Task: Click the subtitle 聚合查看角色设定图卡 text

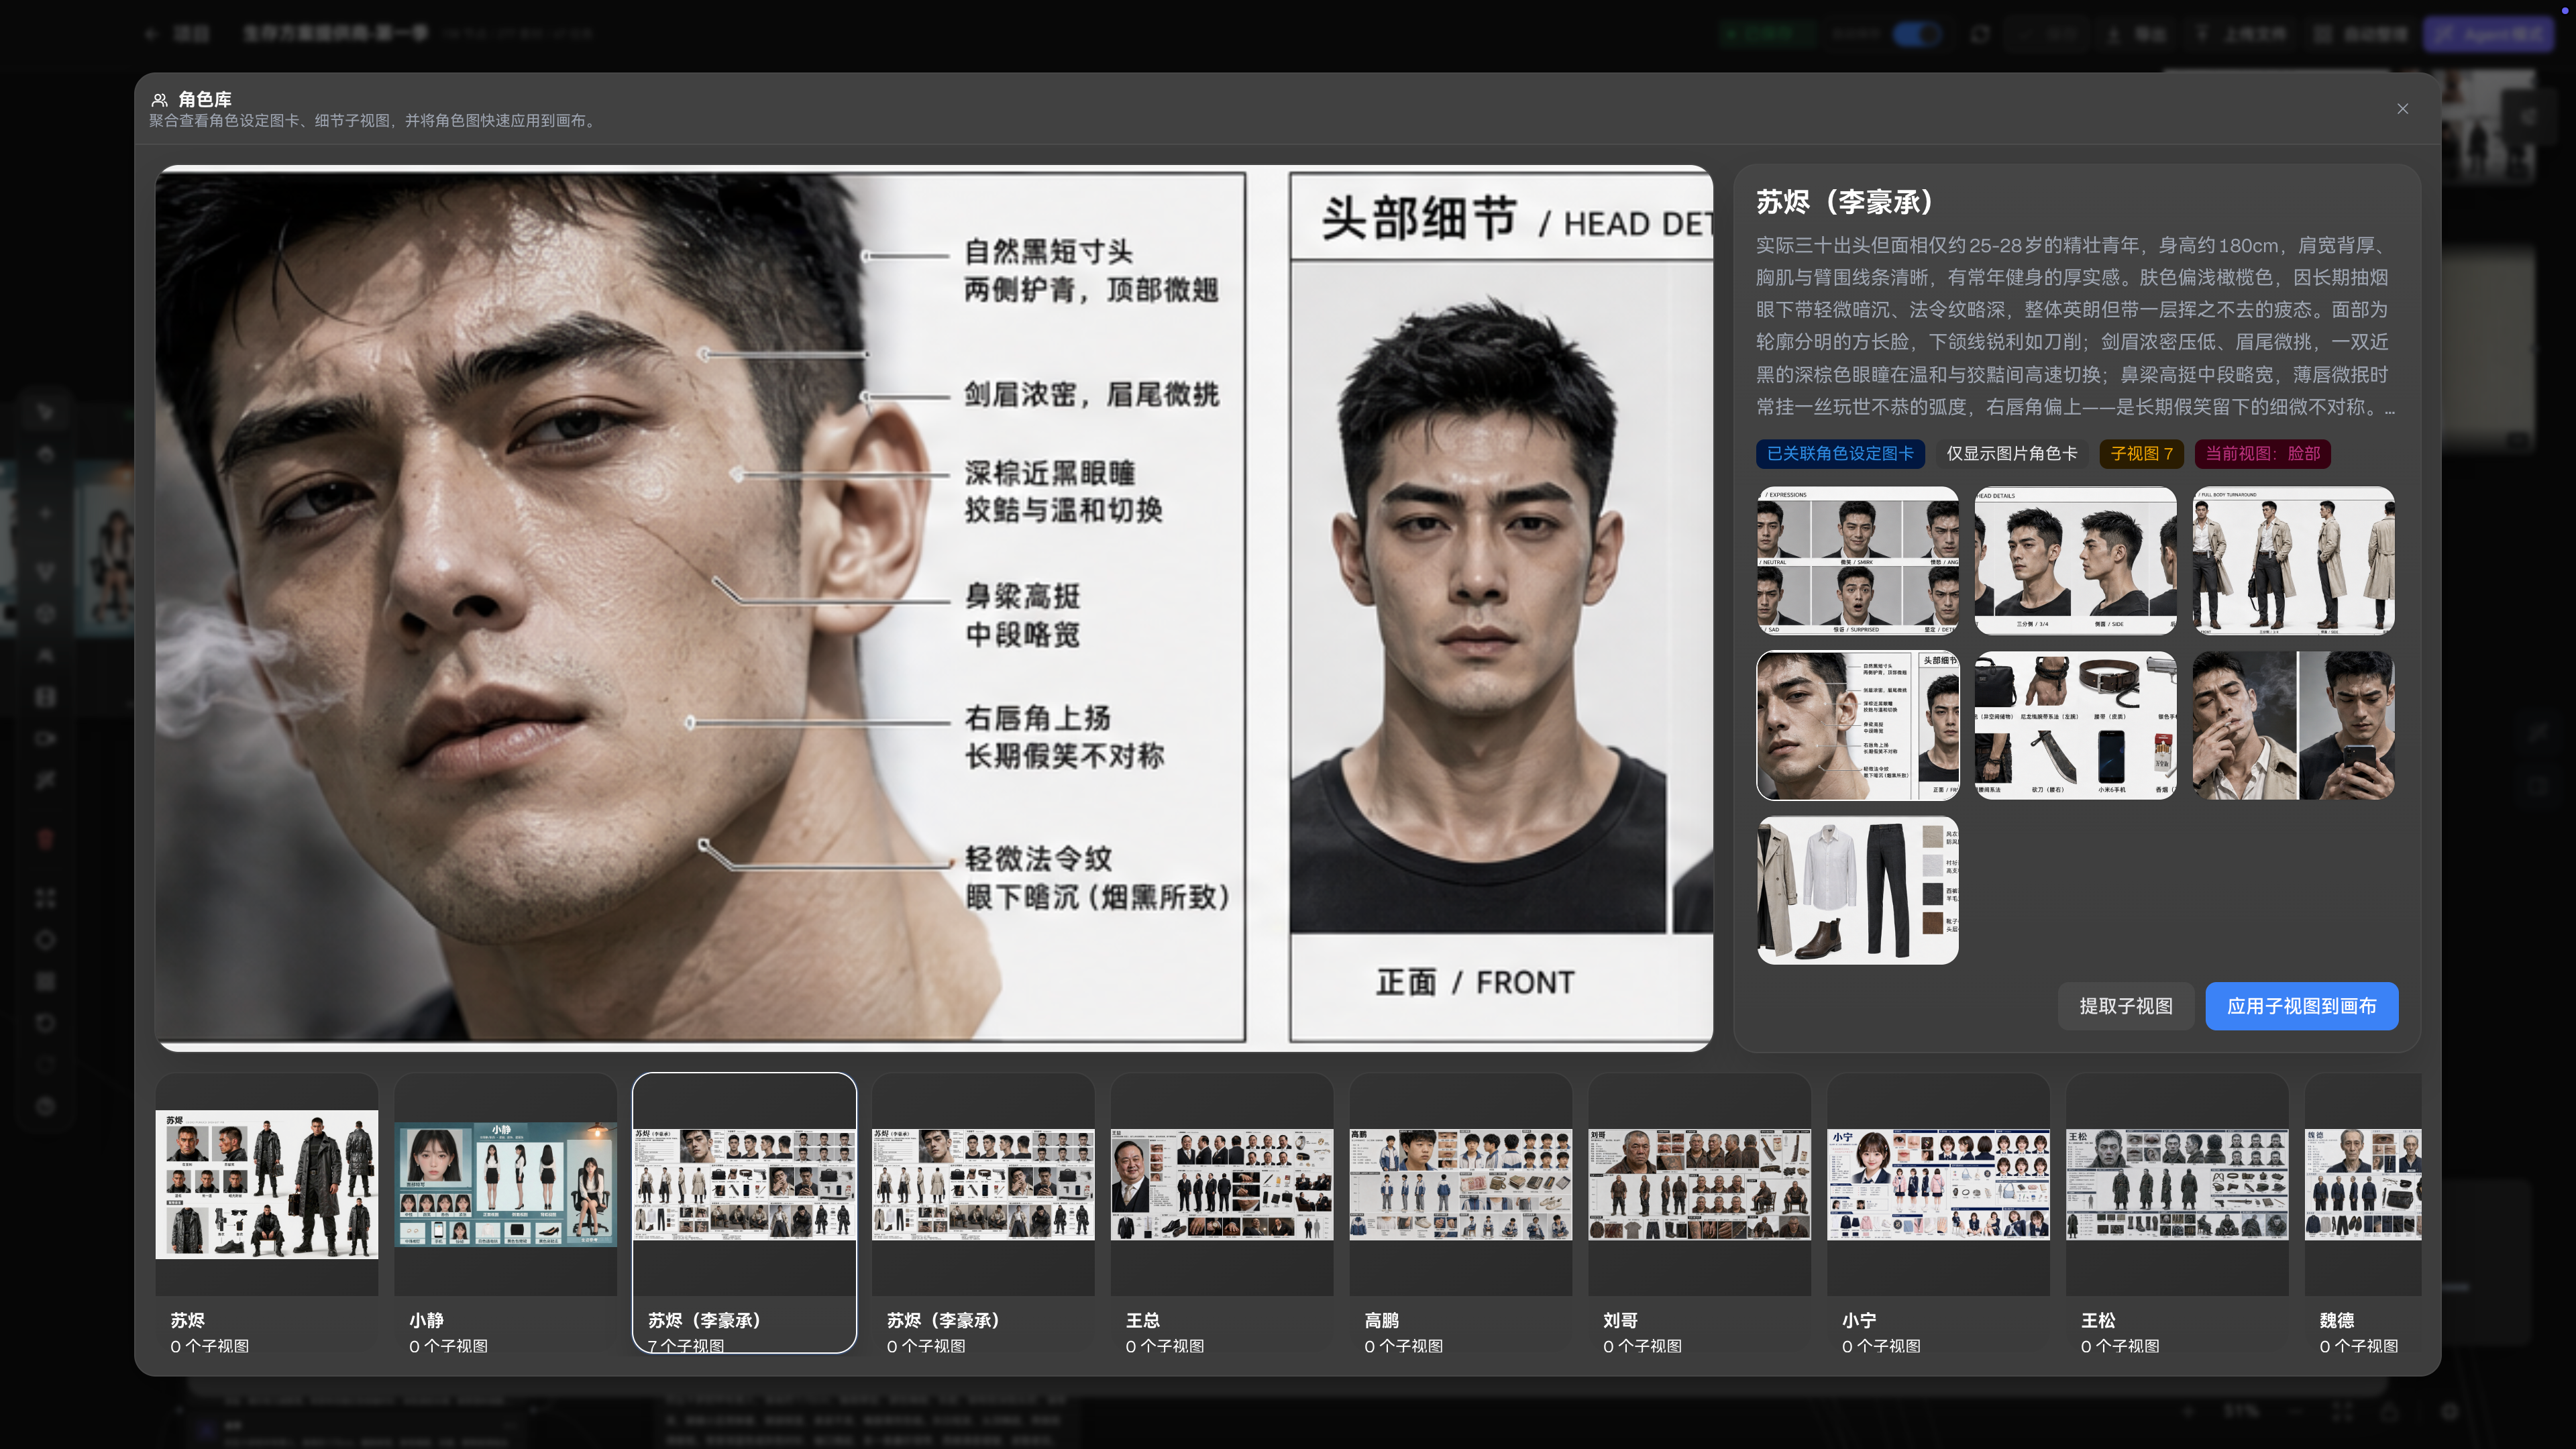Action: 374,120
